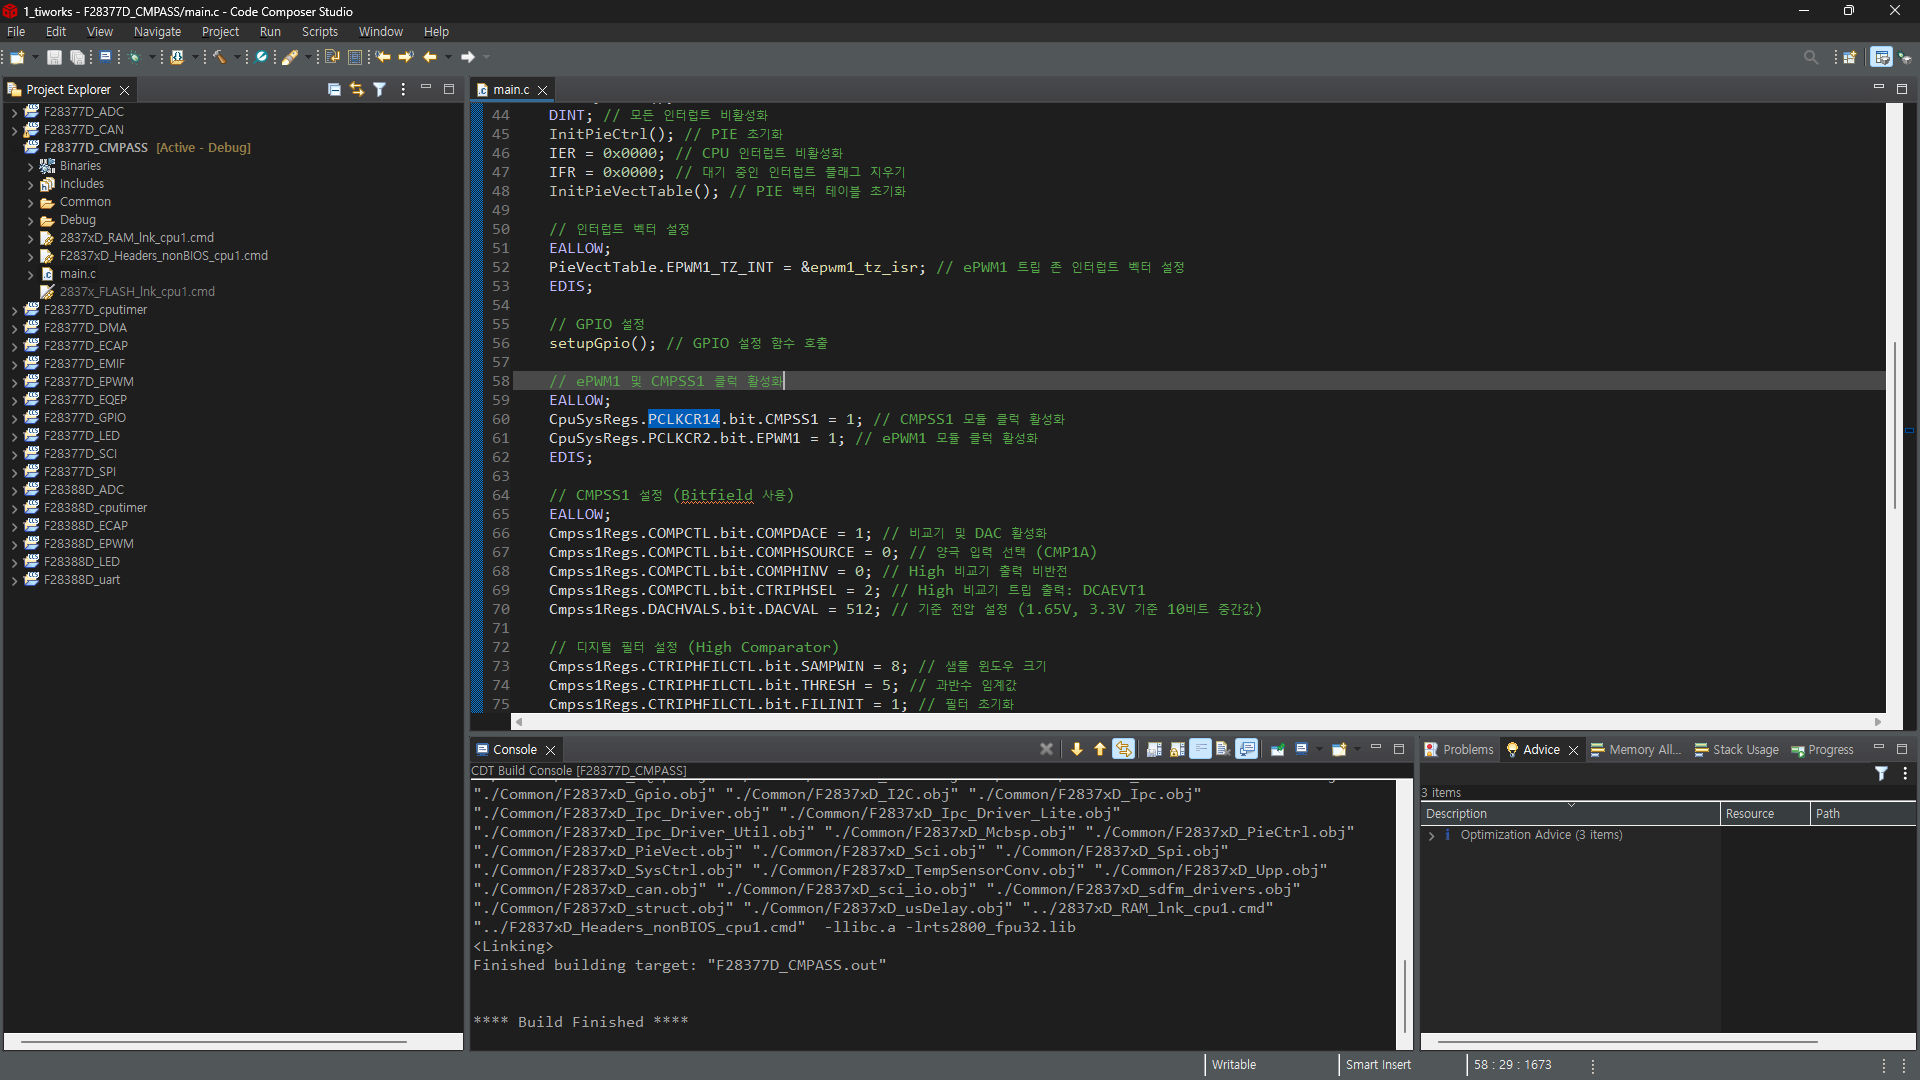Expand the Includes folder
Screen dimensions: 1920x1080
coord(31,184)
